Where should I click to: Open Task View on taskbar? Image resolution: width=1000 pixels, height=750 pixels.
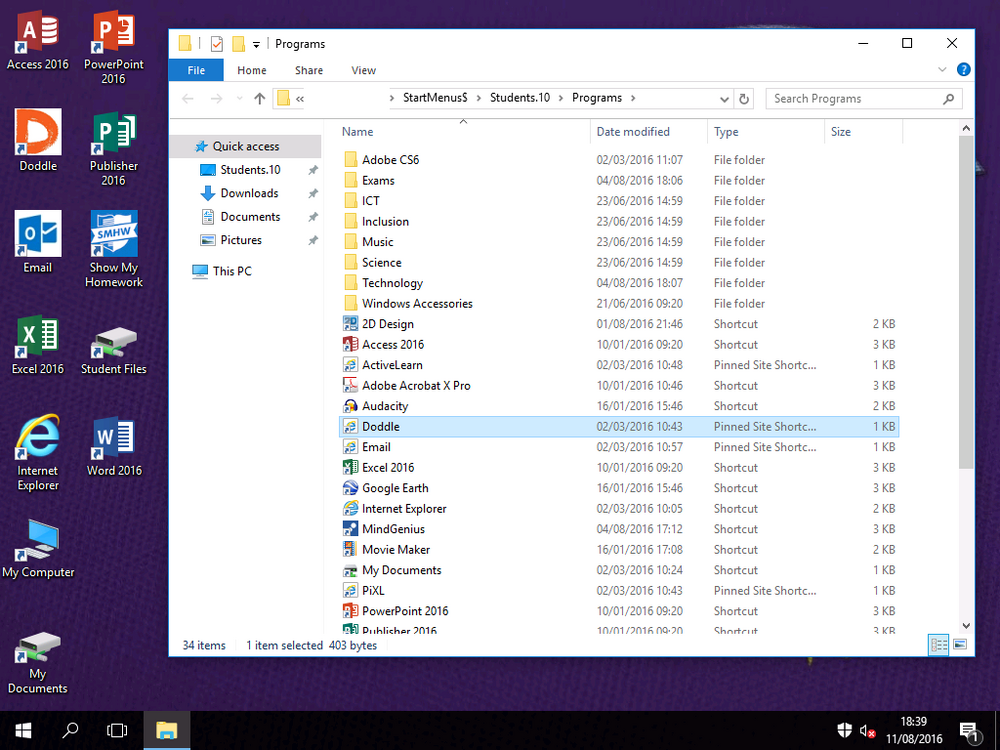pyautogui.click(x=117, y=730)
